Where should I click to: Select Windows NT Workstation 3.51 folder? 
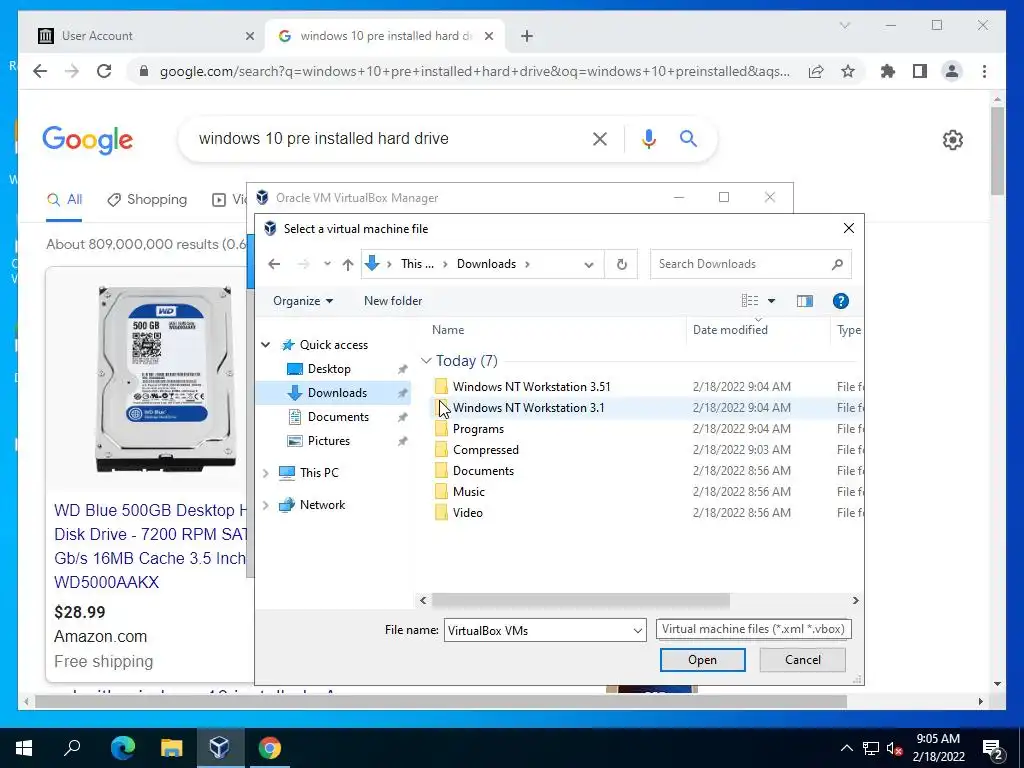(532, 387)
